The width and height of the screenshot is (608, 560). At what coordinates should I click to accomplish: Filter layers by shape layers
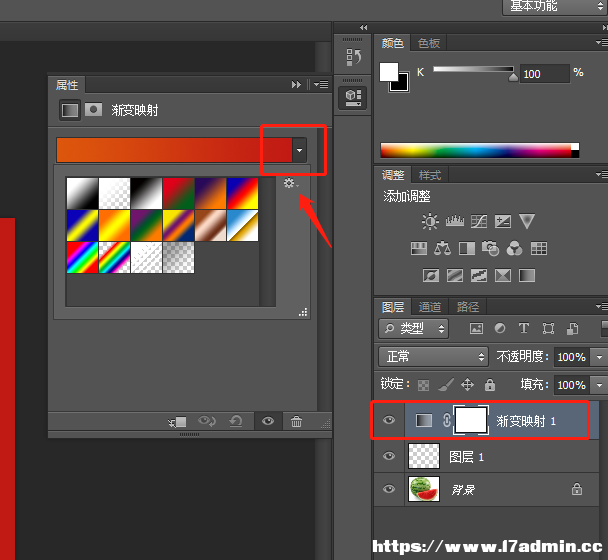548,328
